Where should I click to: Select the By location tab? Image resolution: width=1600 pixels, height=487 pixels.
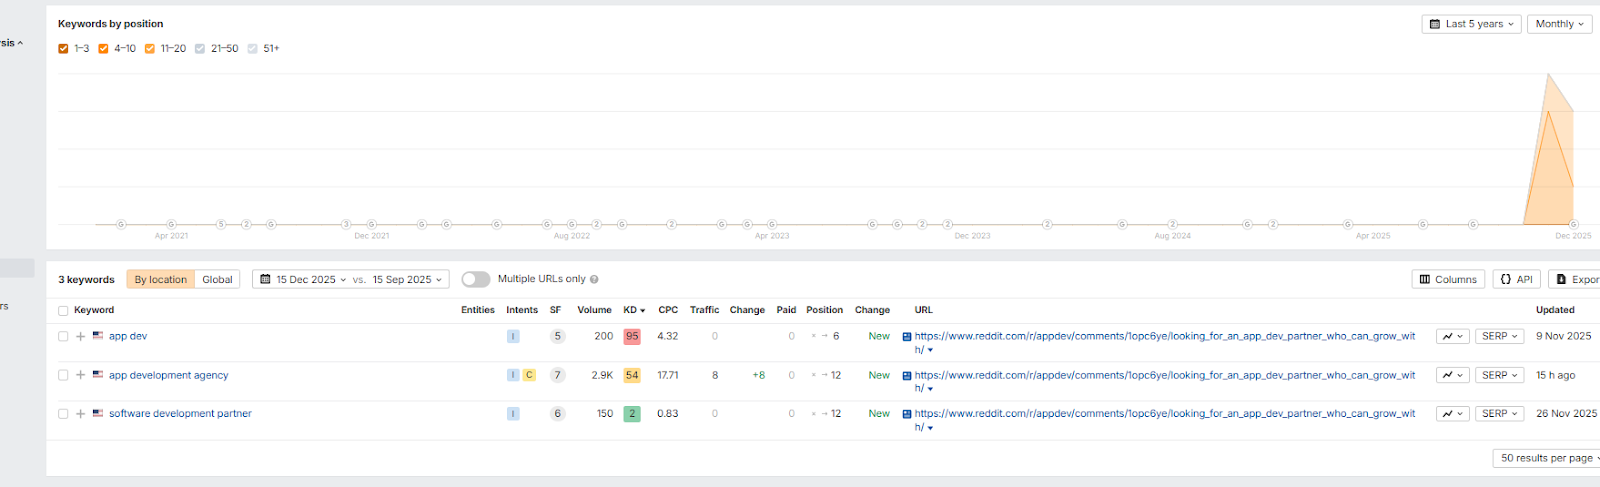click(161, 280)
